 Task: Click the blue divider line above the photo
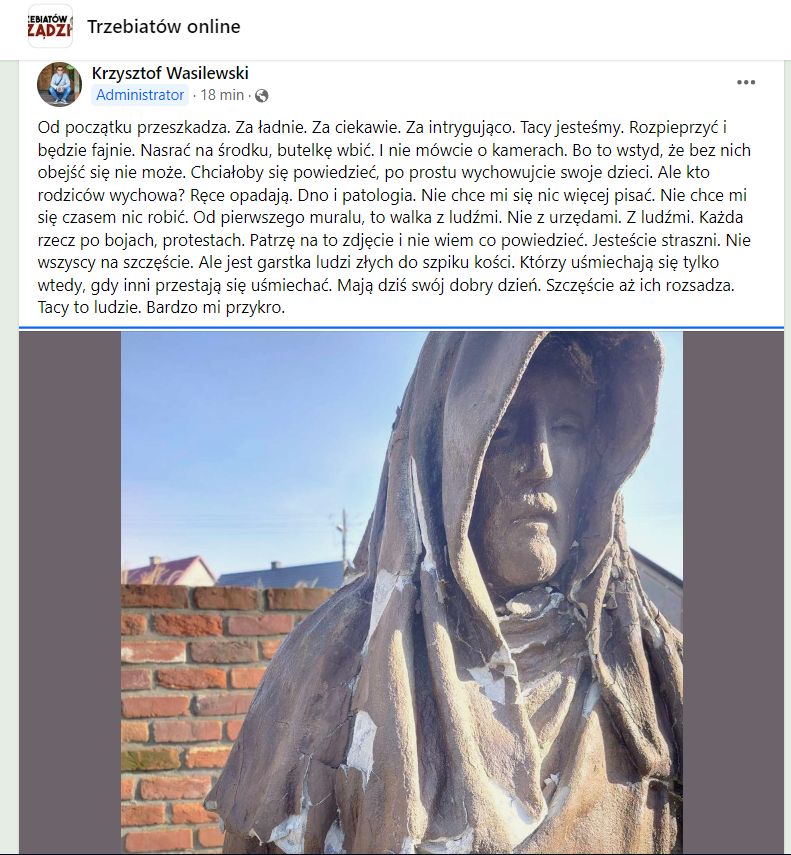[404, 328]
